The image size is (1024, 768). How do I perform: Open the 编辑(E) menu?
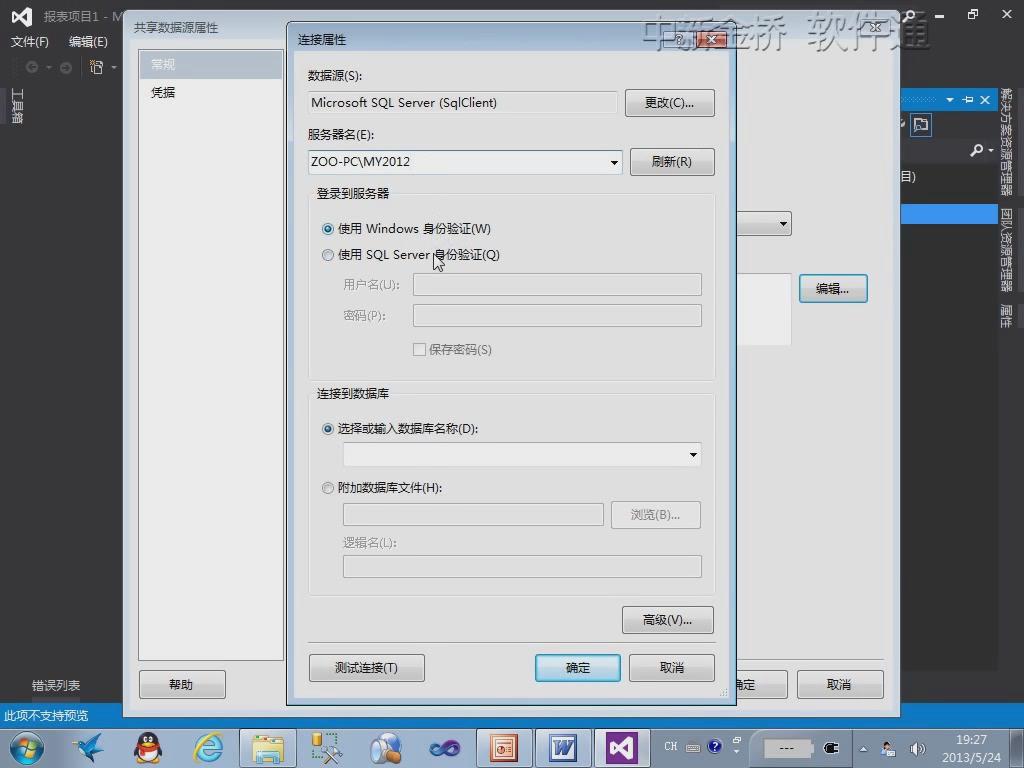click(88, 42)
